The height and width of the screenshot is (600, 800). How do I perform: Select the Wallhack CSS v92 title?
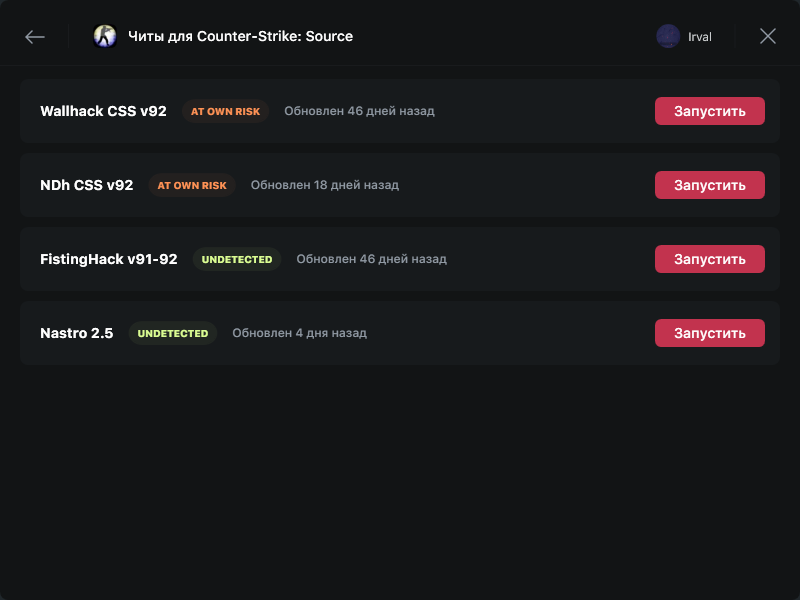click(x=104, y=111)
